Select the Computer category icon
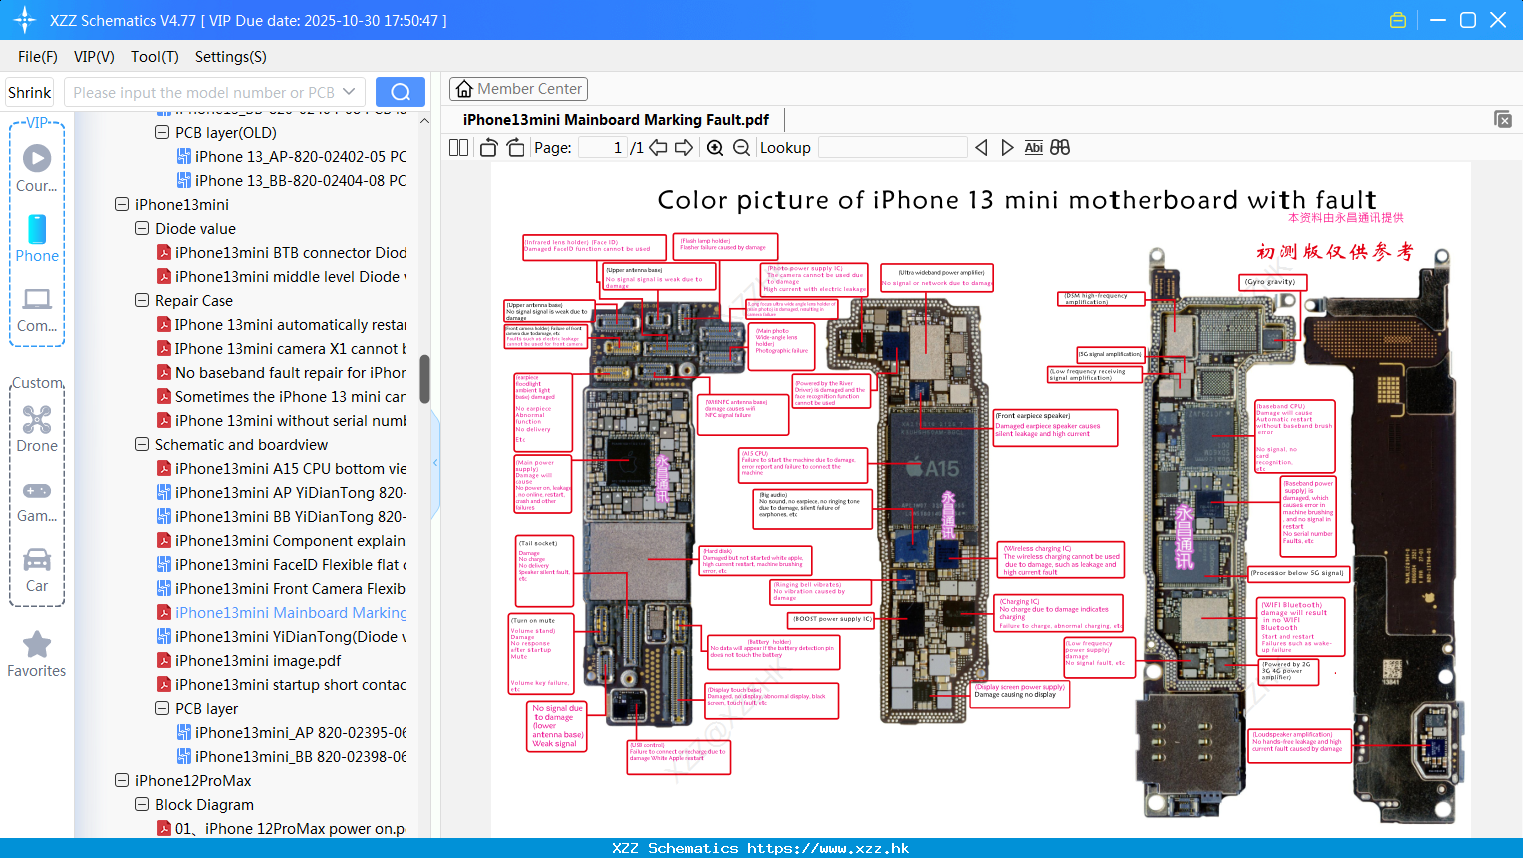 tap(37, 299)
